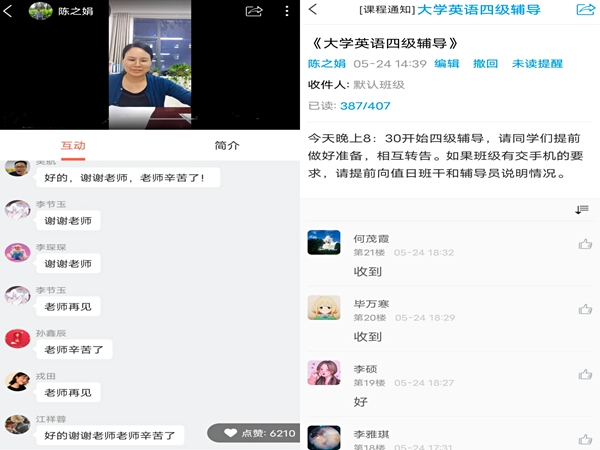The height and width of the screenshot is (450, 600).
Task: Open 何茂霞's avatar
Action: [324, 242]
